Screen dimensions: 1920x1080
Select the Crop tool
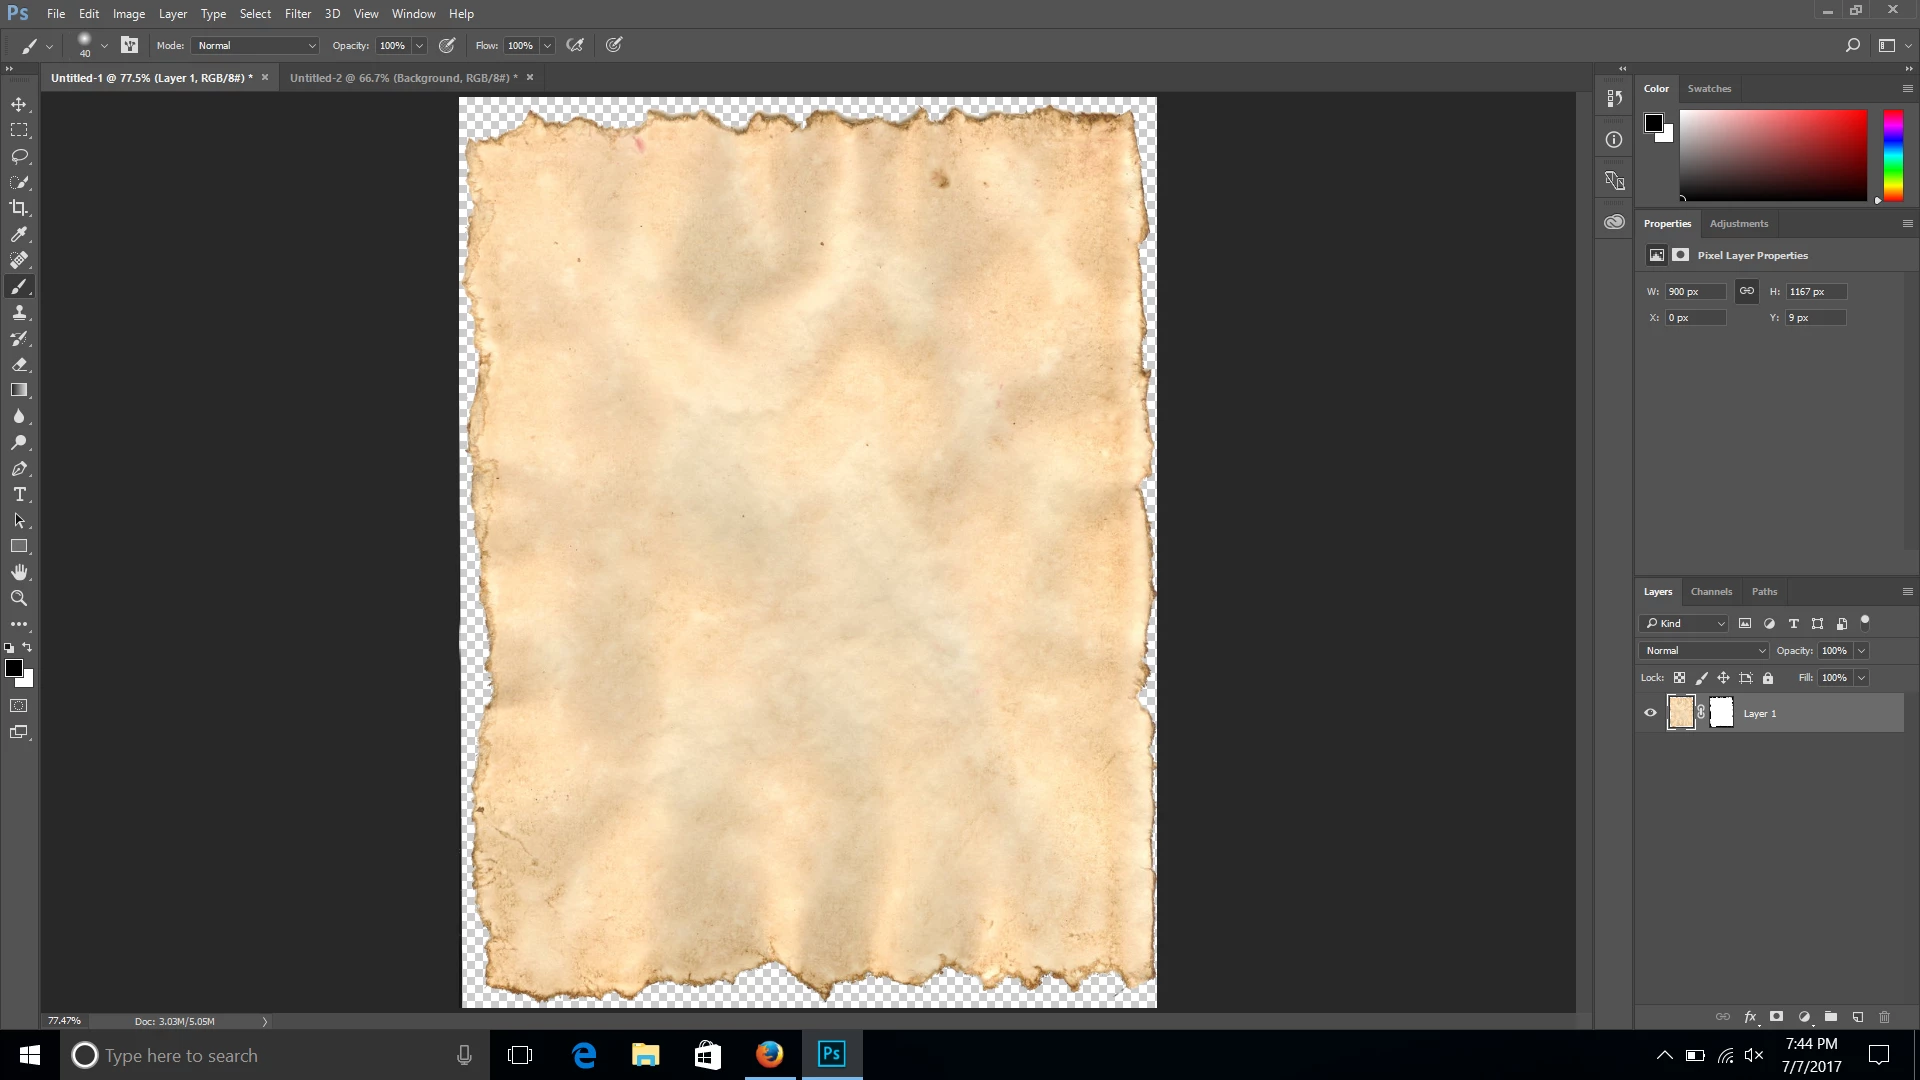point(19,208)
